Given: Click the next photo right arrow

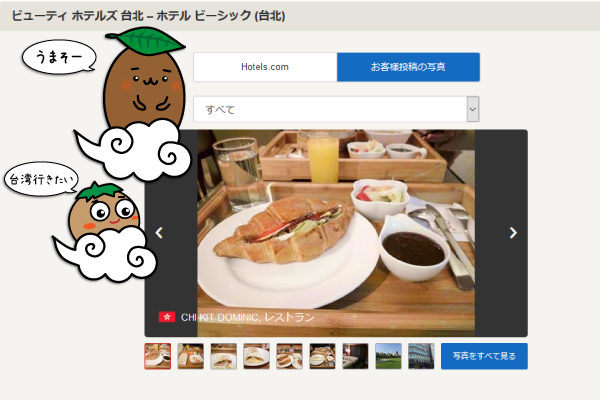Looking at the screenshot, I should (513, 233).
